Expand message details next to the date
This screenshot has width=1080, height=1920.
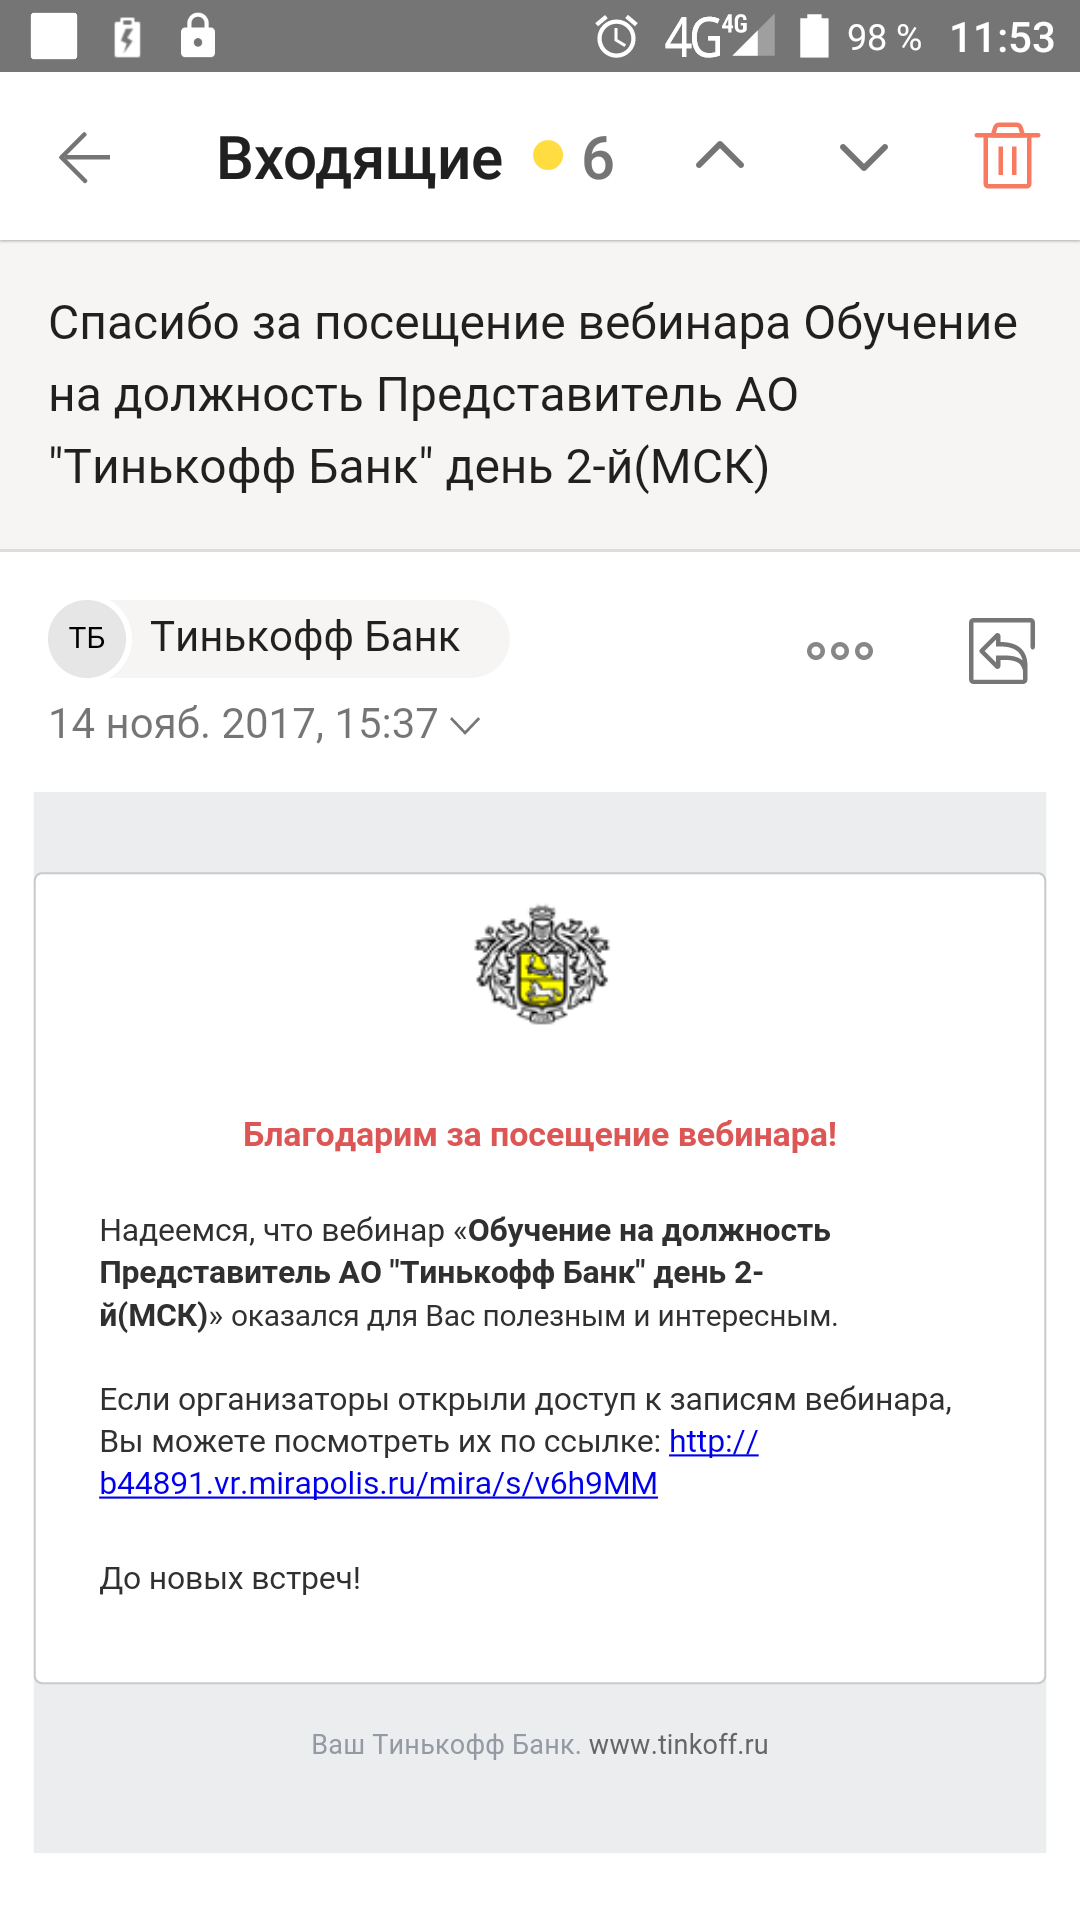pyautogui.click(x=466, y=725)
